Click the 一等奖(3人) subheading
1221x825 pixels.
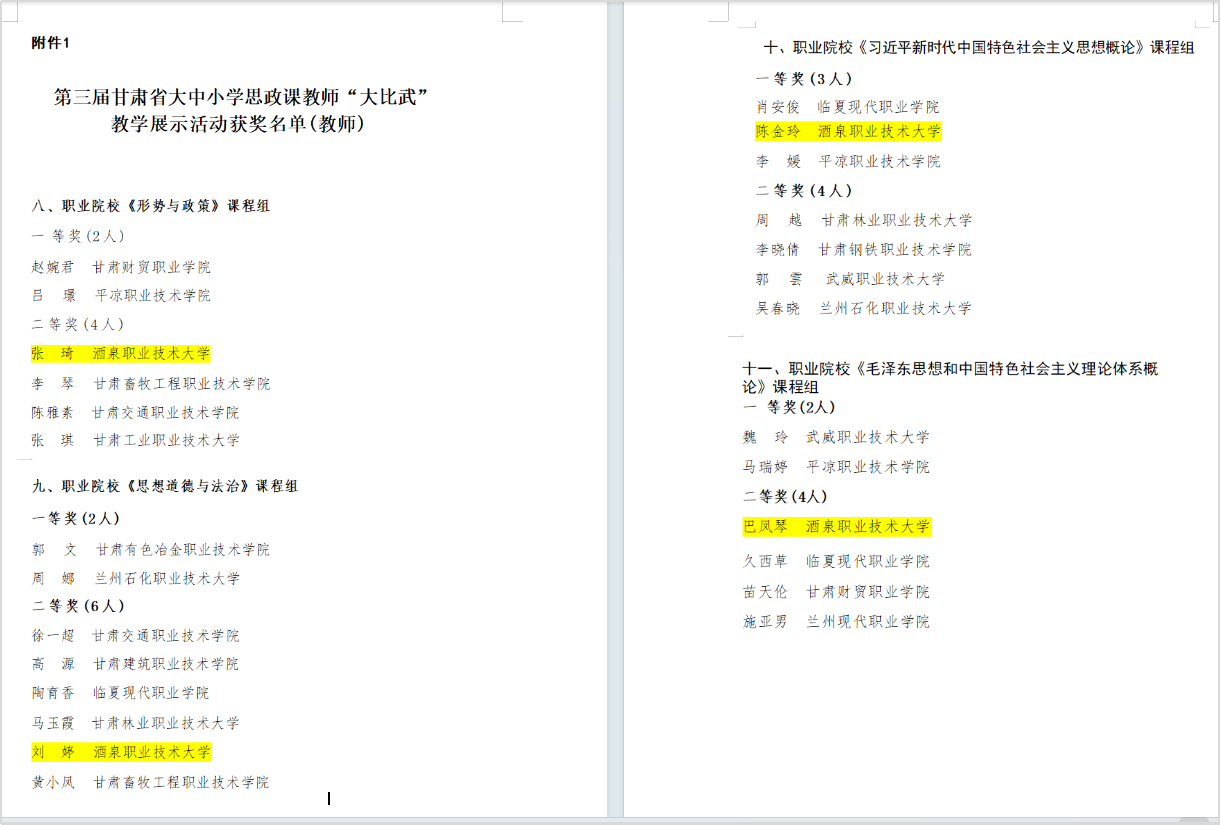click(x=804, y=79)
